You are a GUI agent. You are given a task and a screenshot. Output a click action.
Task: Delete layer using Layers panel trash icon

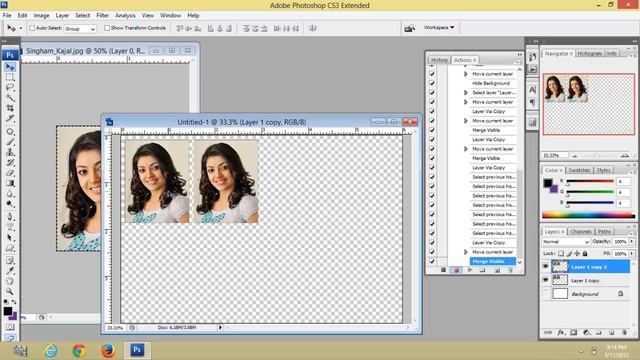(624, 333)
